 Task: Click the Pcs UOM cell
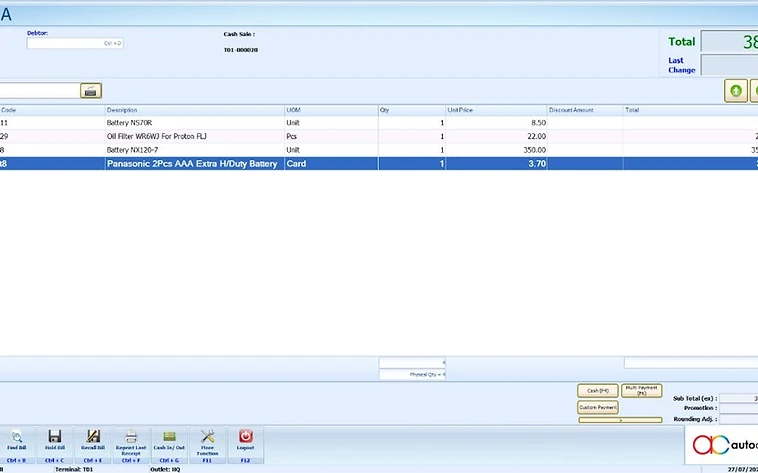click(331, 136)
